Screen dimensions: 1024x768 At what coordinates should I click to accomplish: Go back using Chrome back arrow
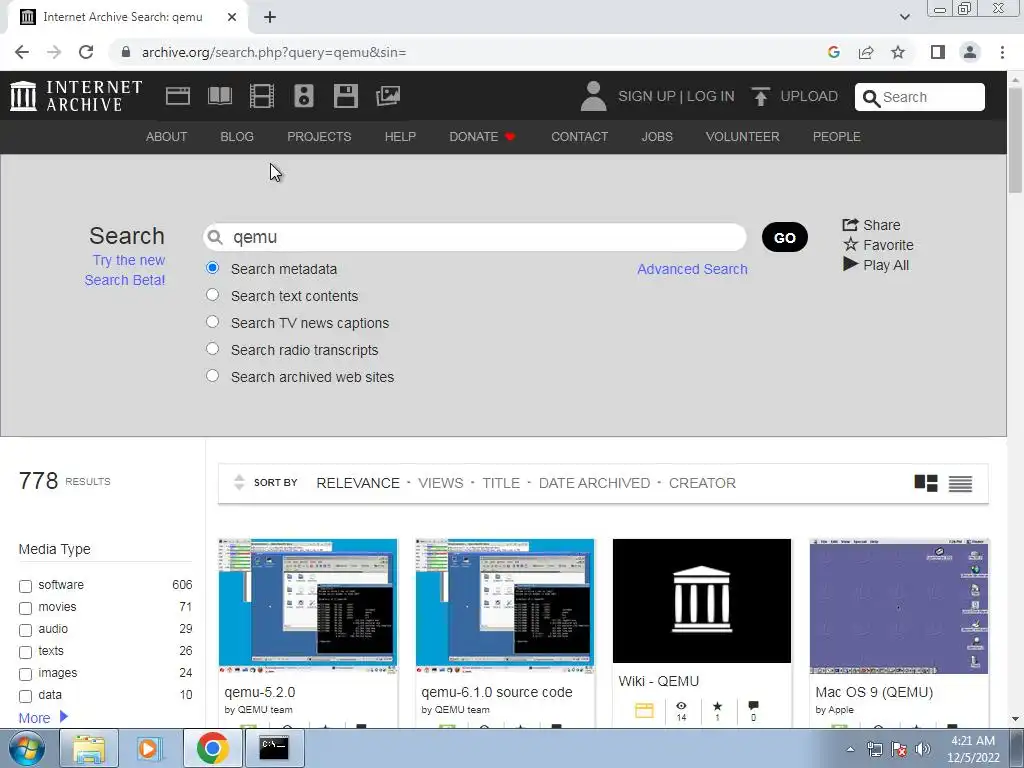coord(22,52)
